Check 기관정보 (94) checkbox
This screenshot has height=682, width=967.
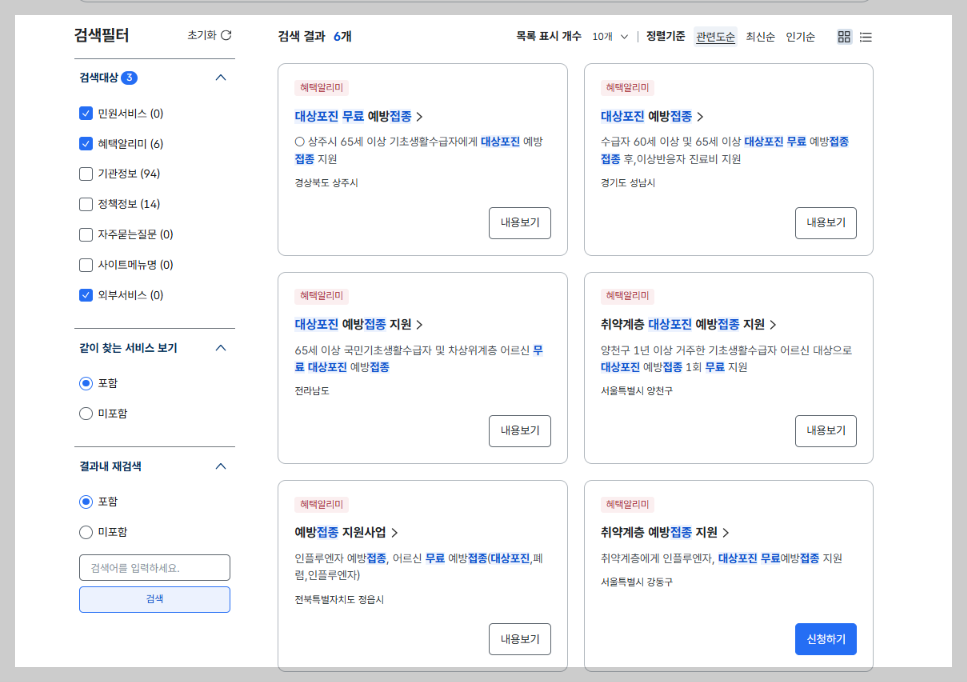point(86,174)
